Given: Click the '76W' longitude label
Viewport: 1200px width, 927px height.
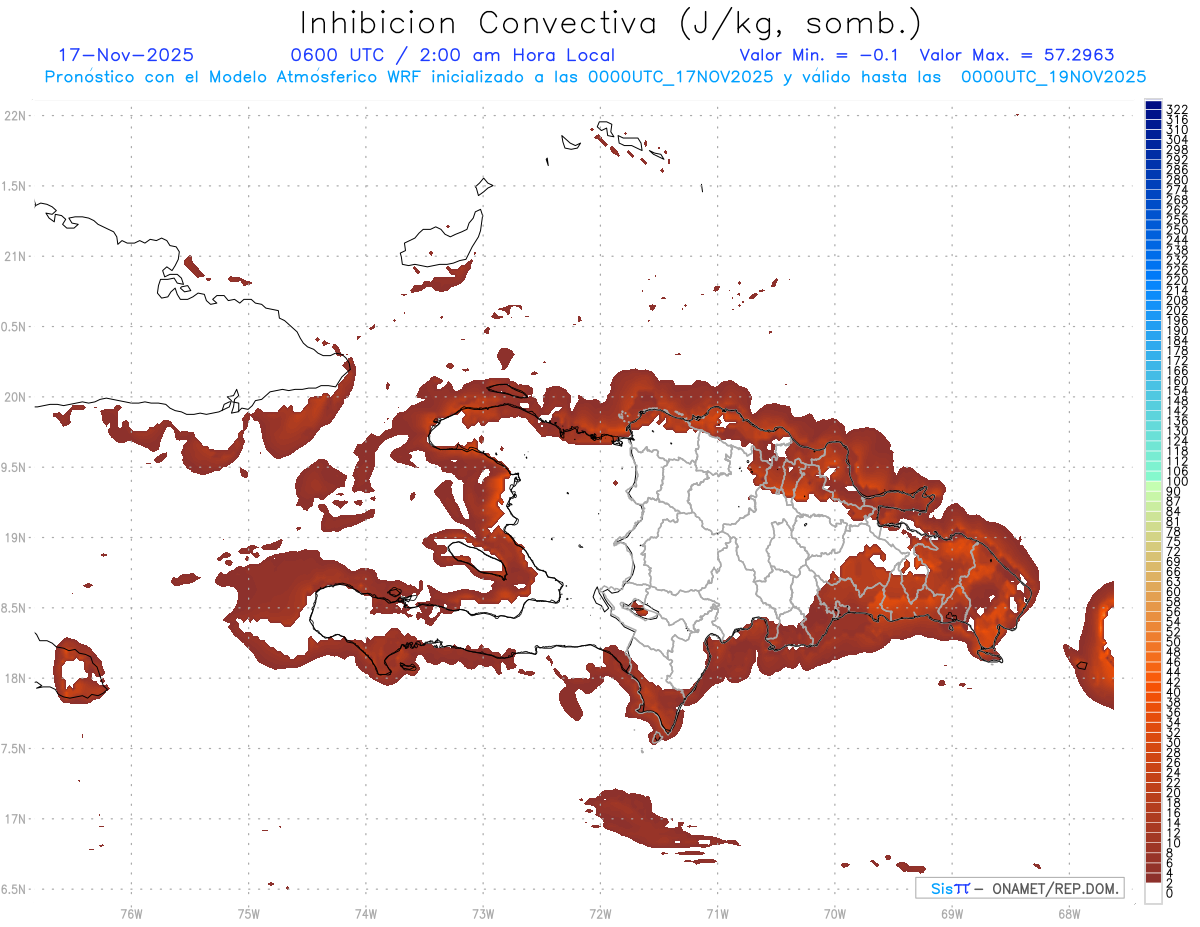Looking at the screenshot, I should pos(132,913).
